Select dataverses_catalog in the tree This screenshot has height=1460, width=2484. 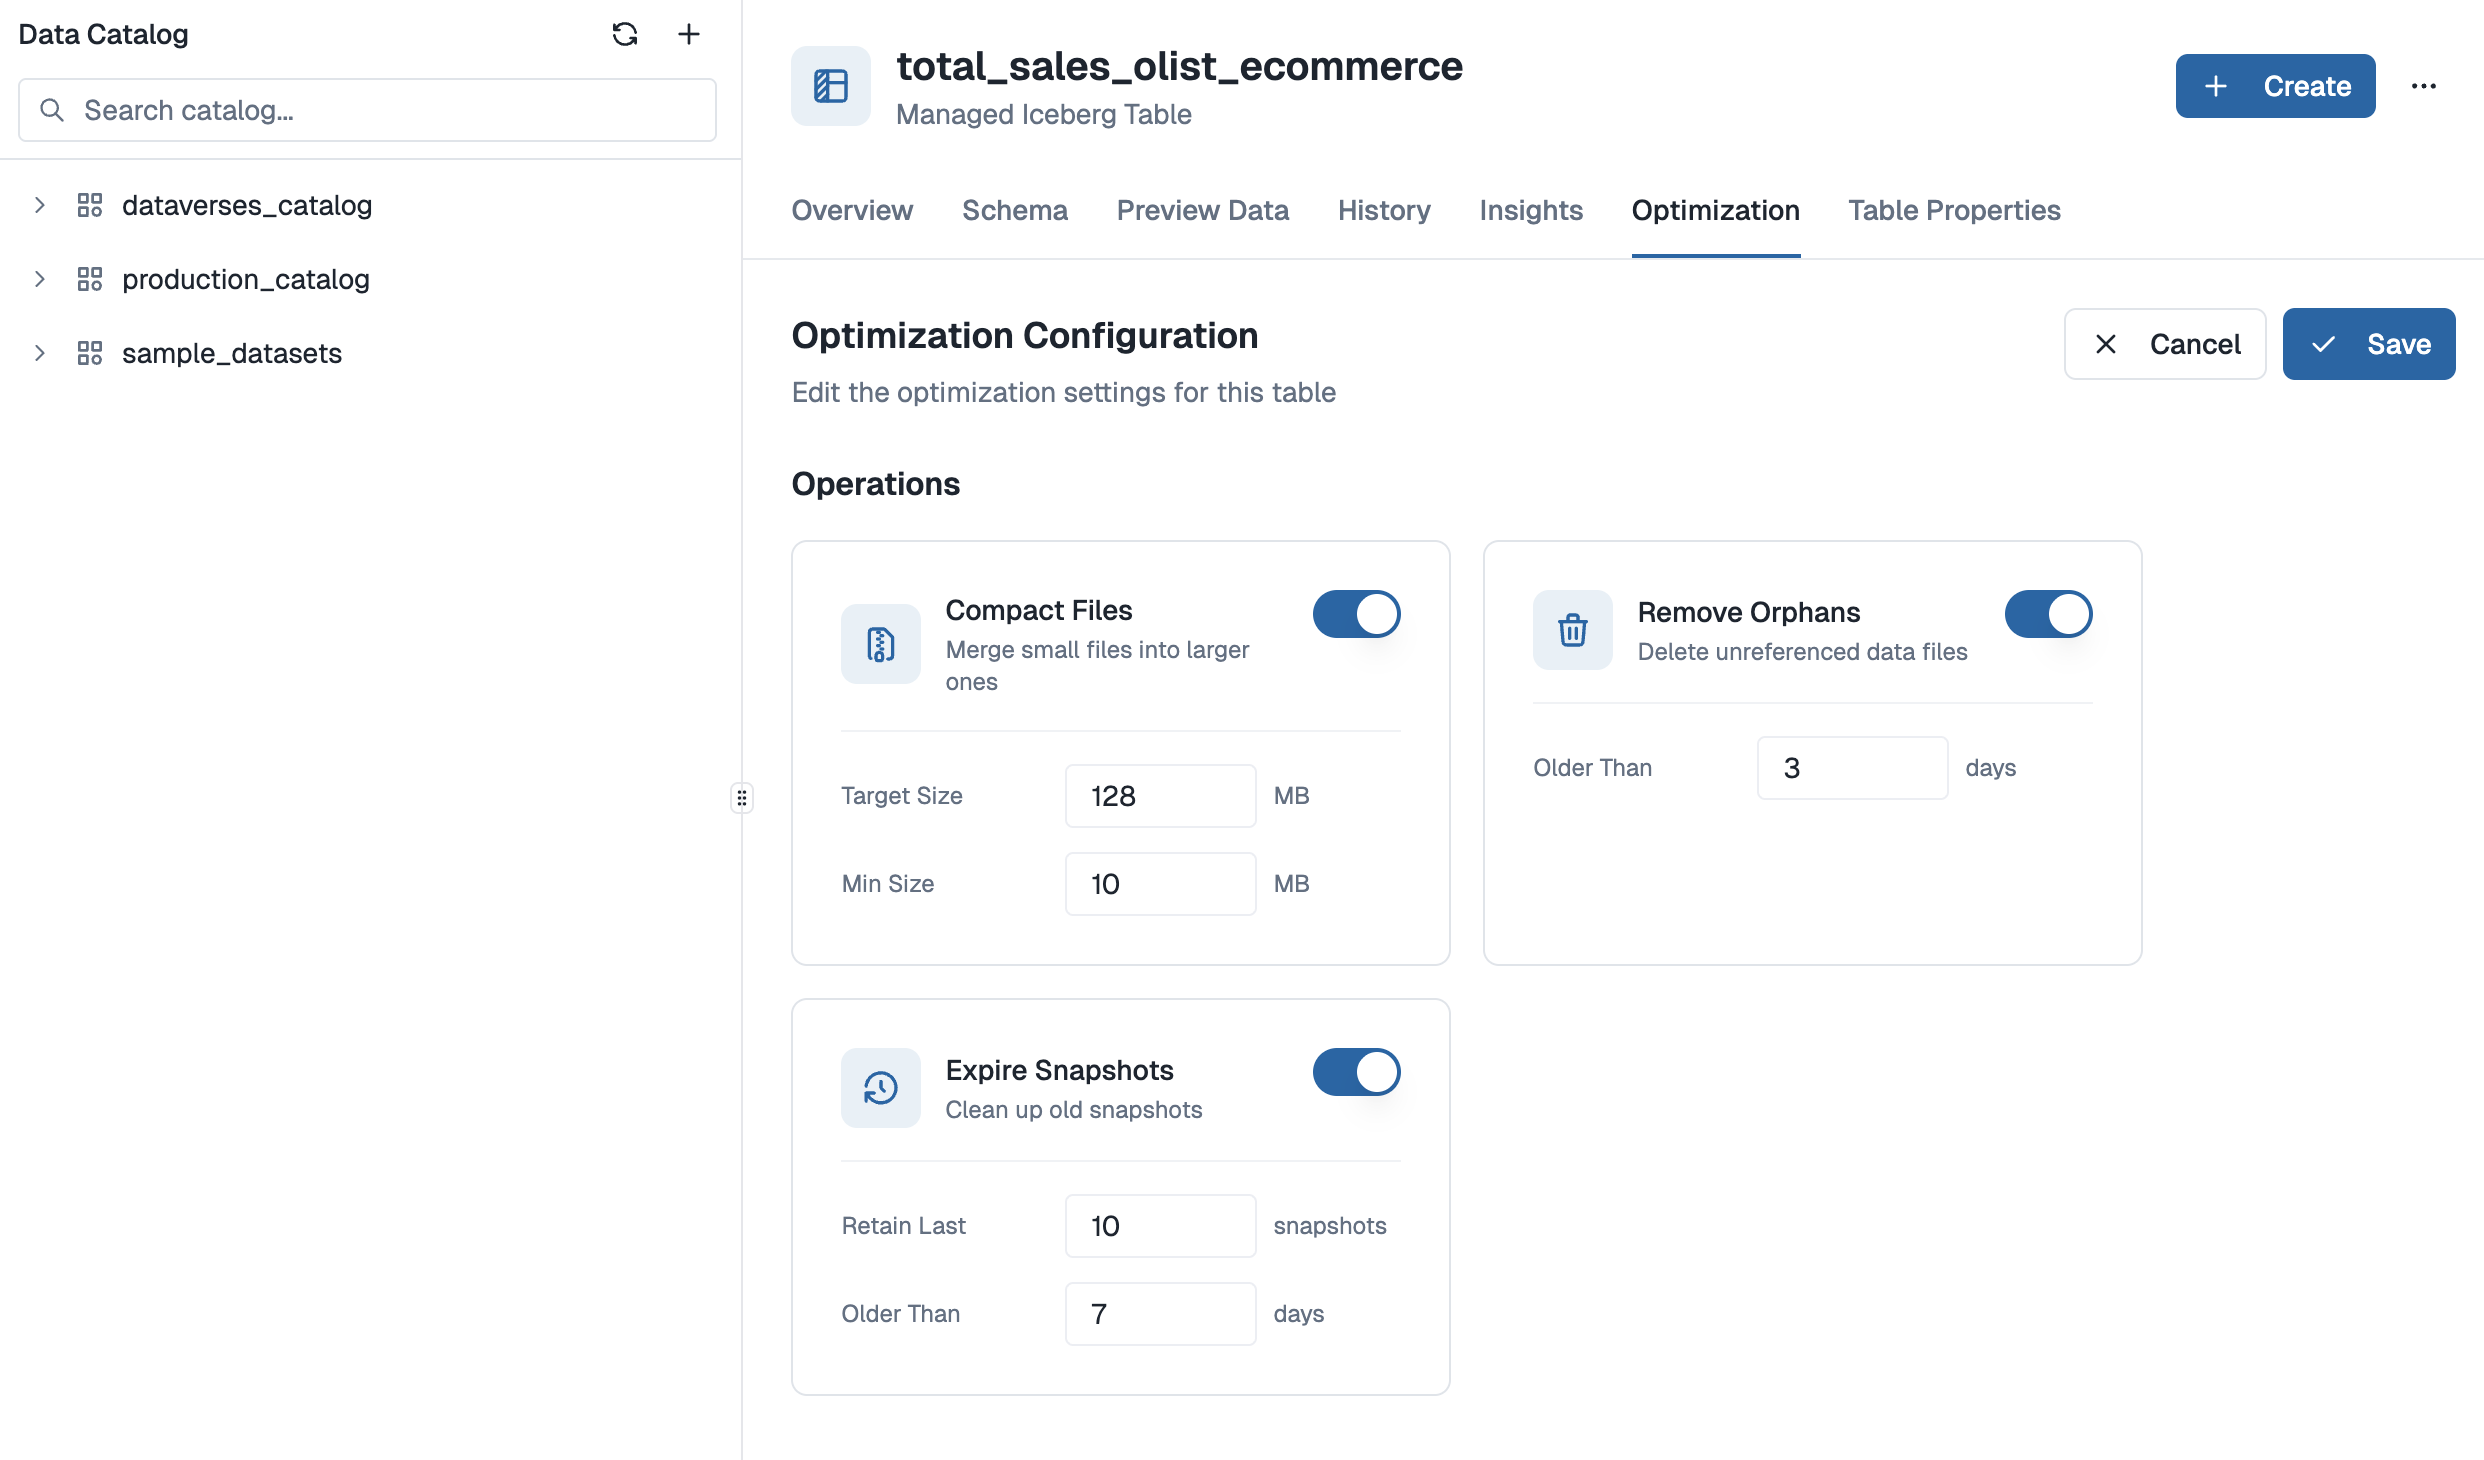(x=247, y=205)
